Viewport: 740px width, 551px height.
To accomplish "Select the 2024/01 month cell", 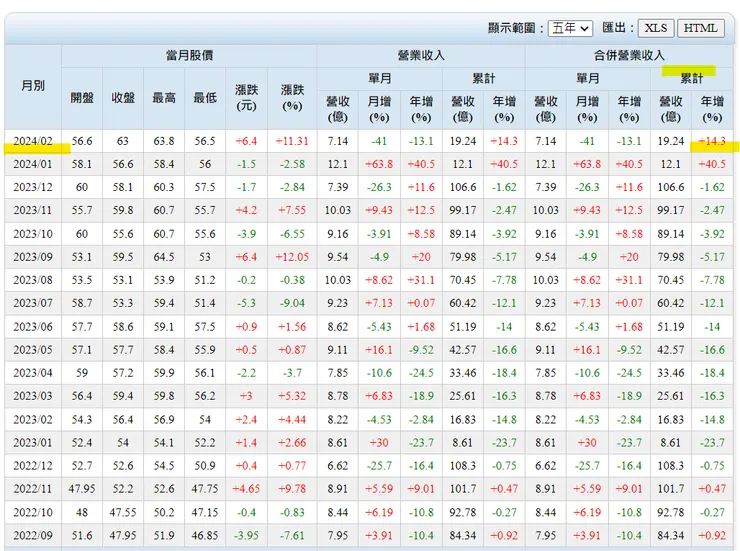I will (33, 164).
